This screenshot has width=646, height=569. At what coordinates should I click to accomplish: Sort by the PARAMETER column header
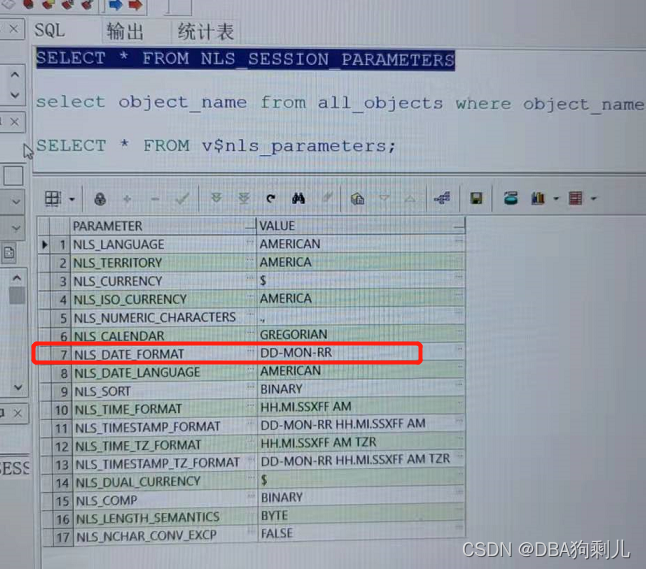pos(163,226)
